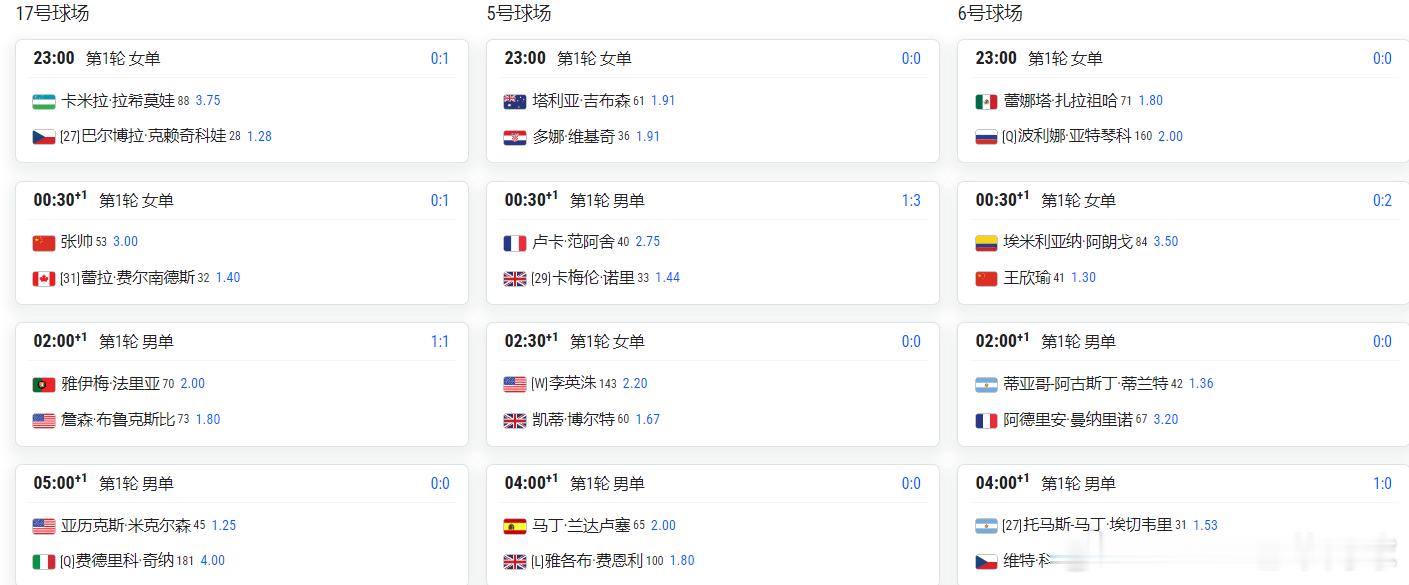Open the 6号球场 court heading
Screen dimensions: 1409x585
[x=990, y=13]
